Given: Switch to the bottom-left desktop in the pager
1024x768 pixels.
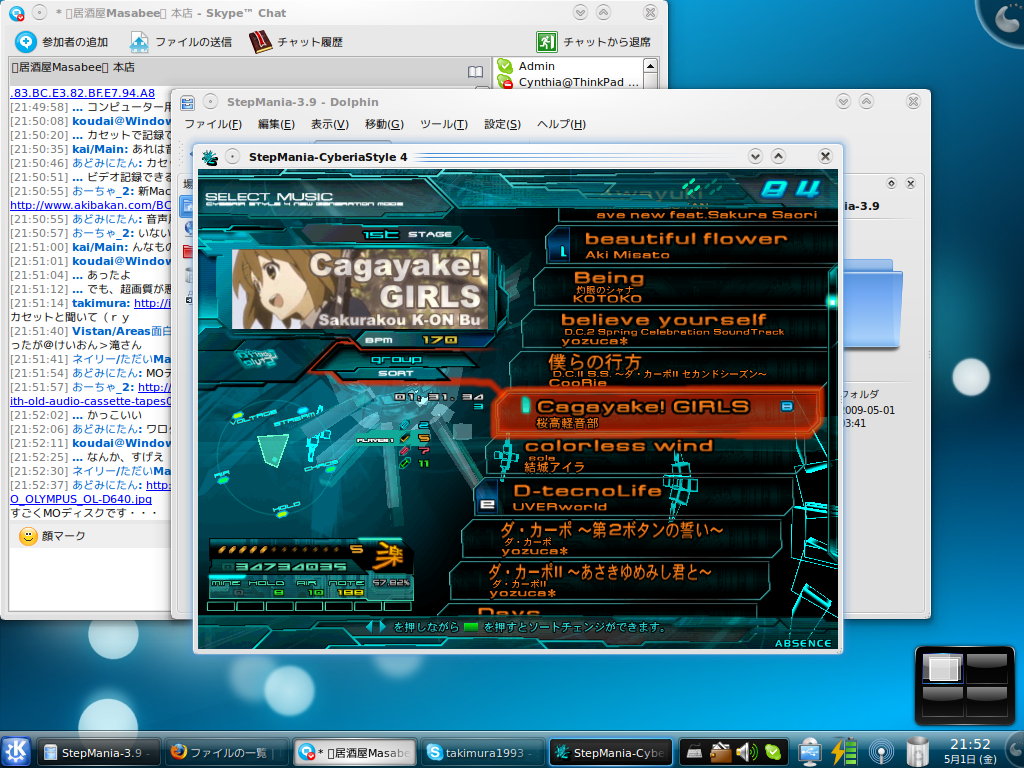Looking at the screenshot, I should 944,701.
